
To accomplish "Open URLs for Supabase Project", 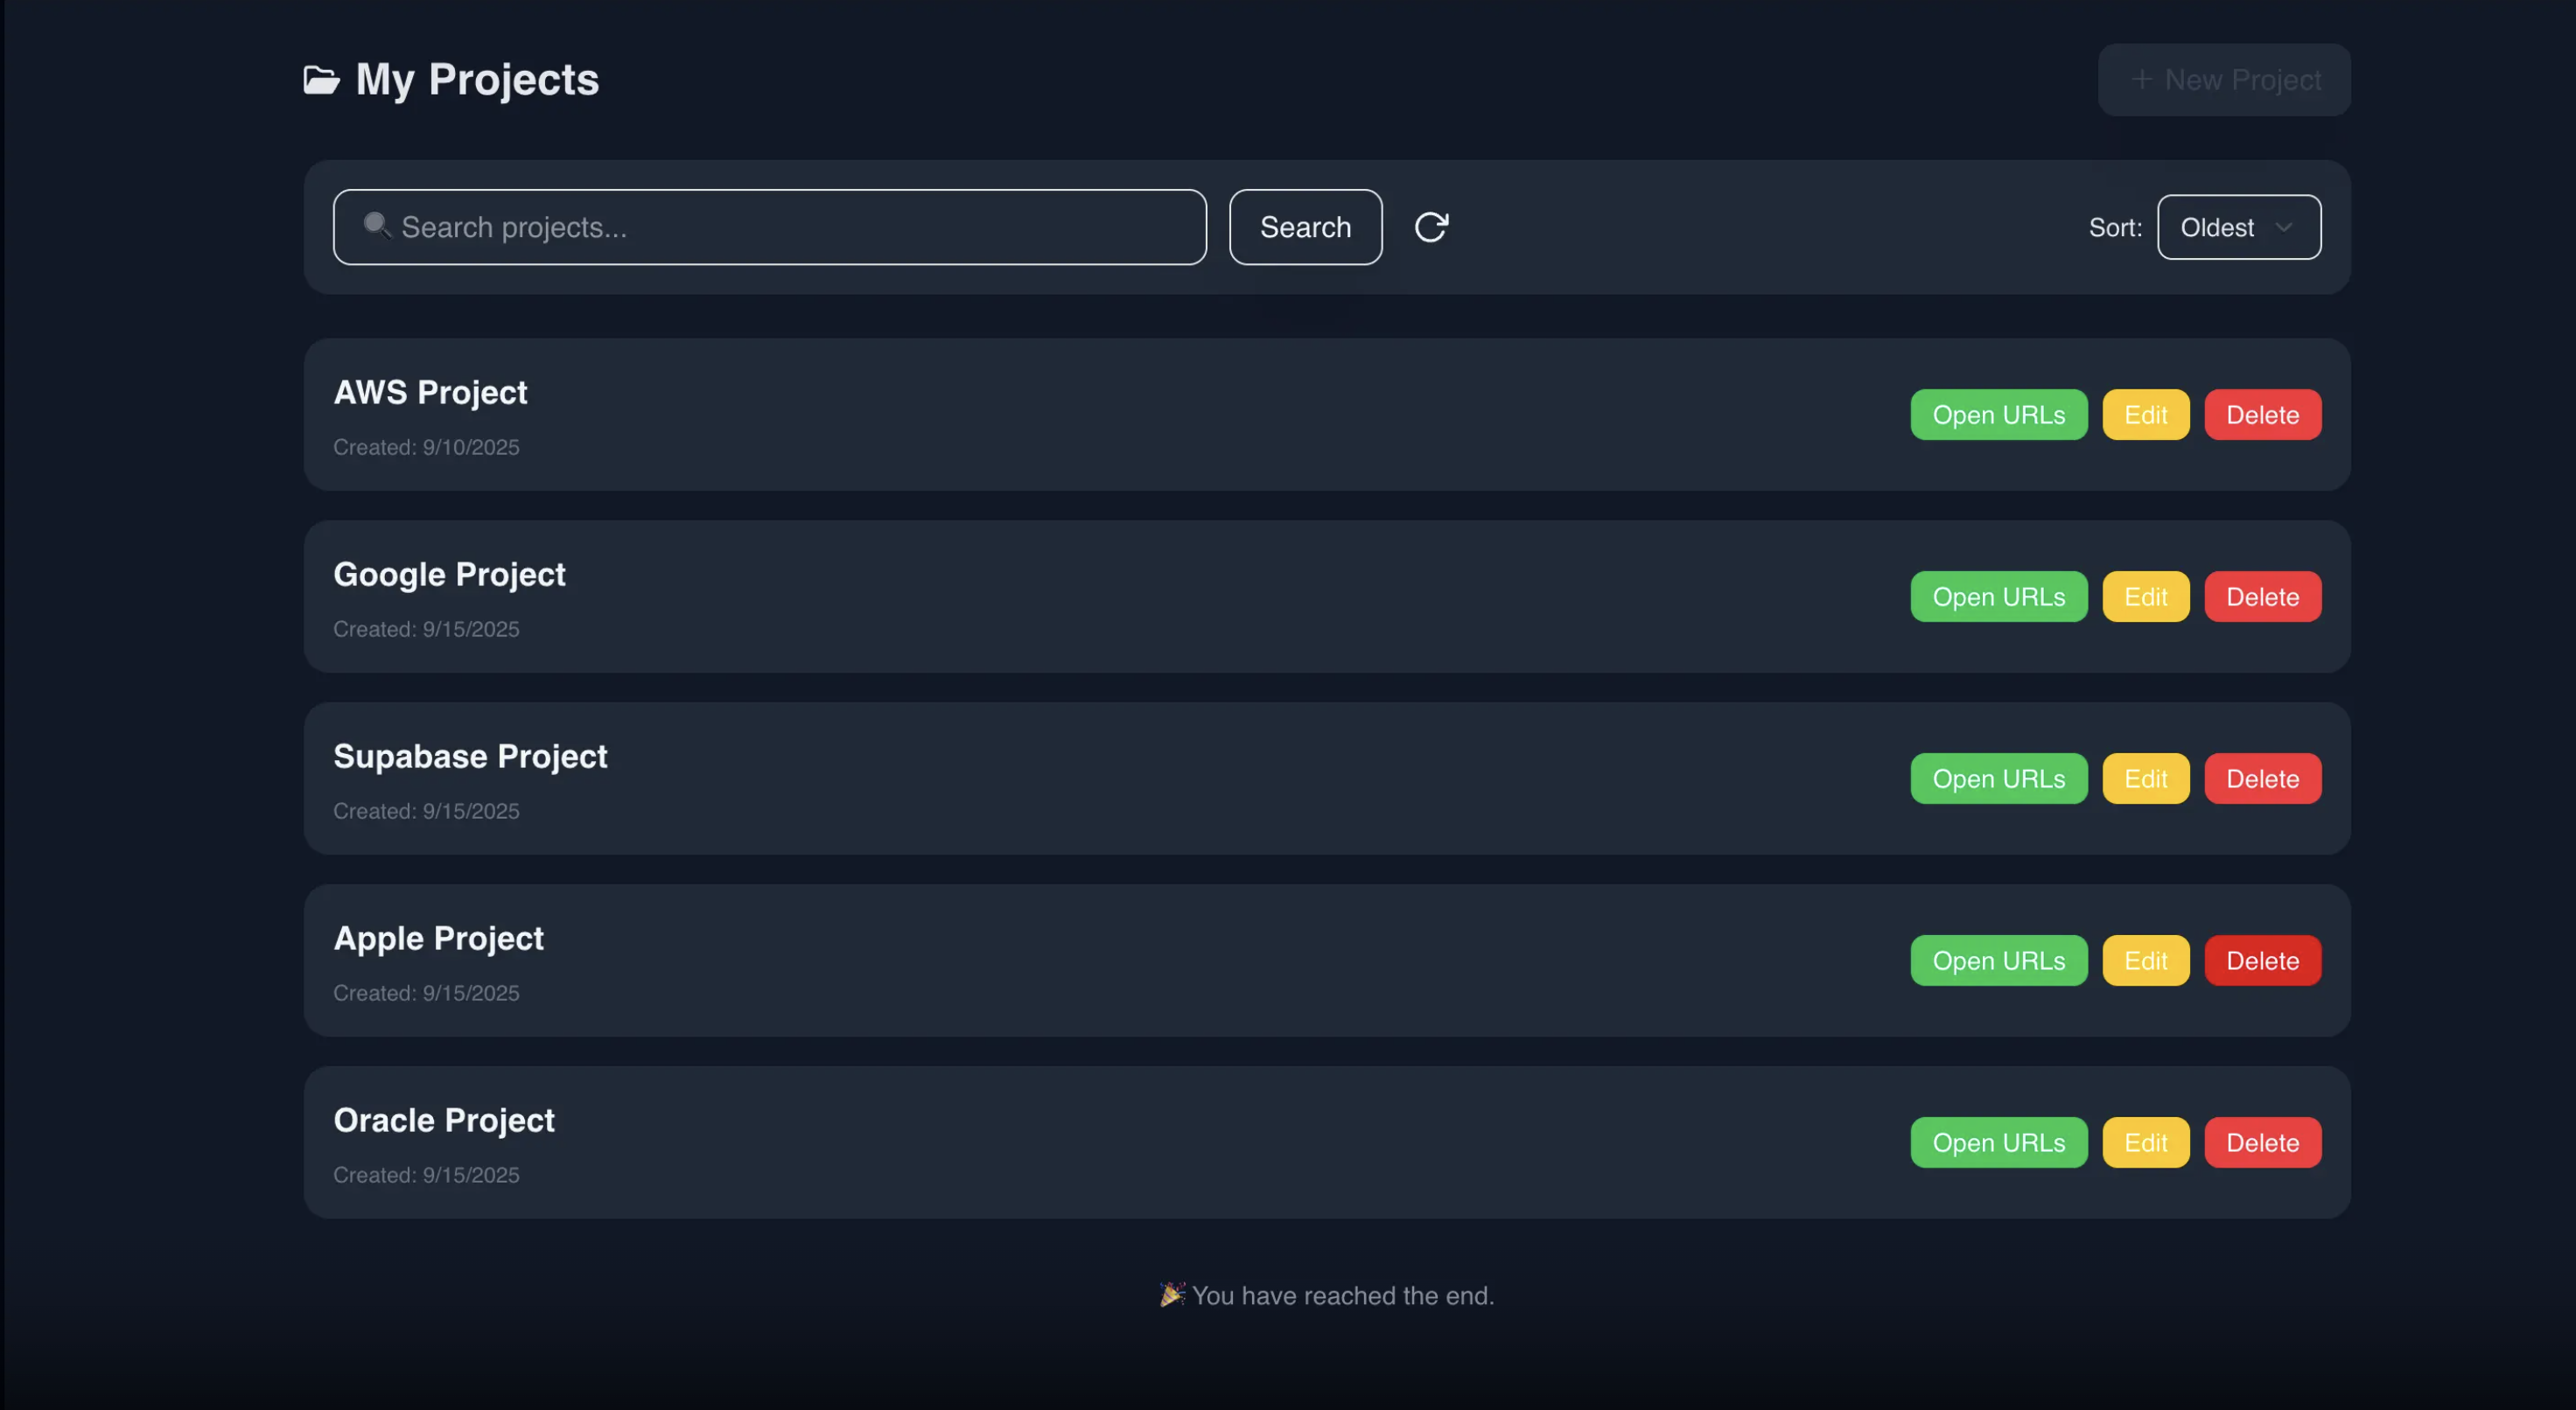I will click(x=1998, y=778).
